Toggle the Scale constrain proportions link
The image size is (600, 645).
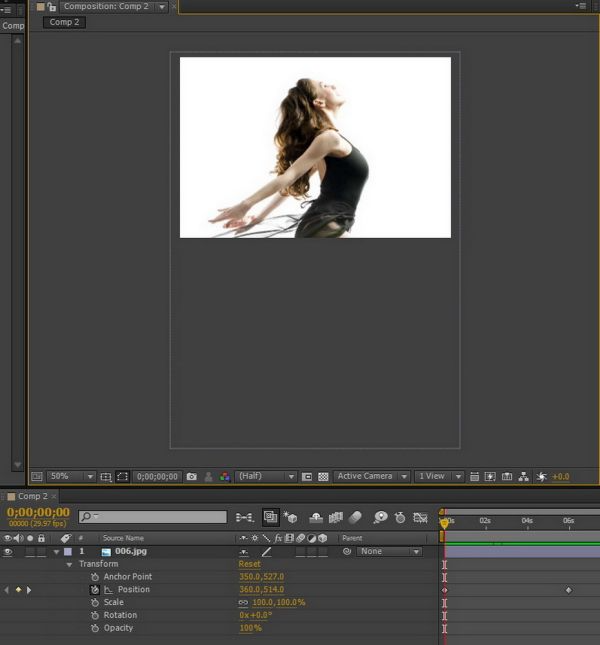[x=243, y=603]
